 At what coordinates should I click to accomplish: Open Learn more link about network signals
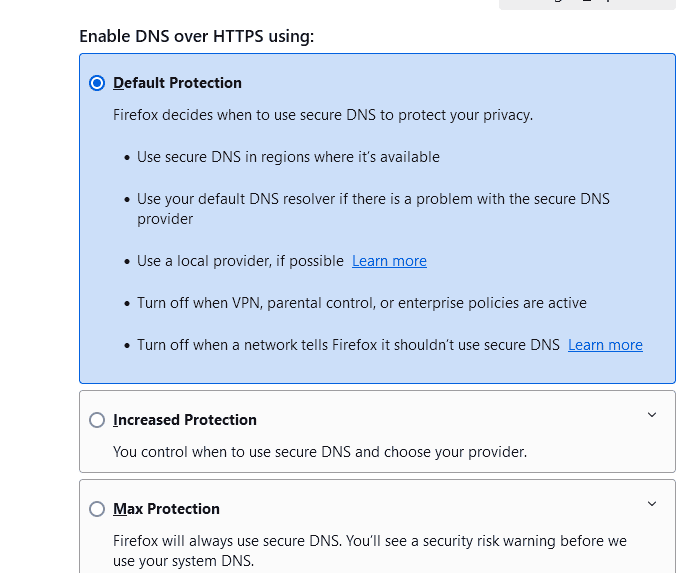(605, 345)
